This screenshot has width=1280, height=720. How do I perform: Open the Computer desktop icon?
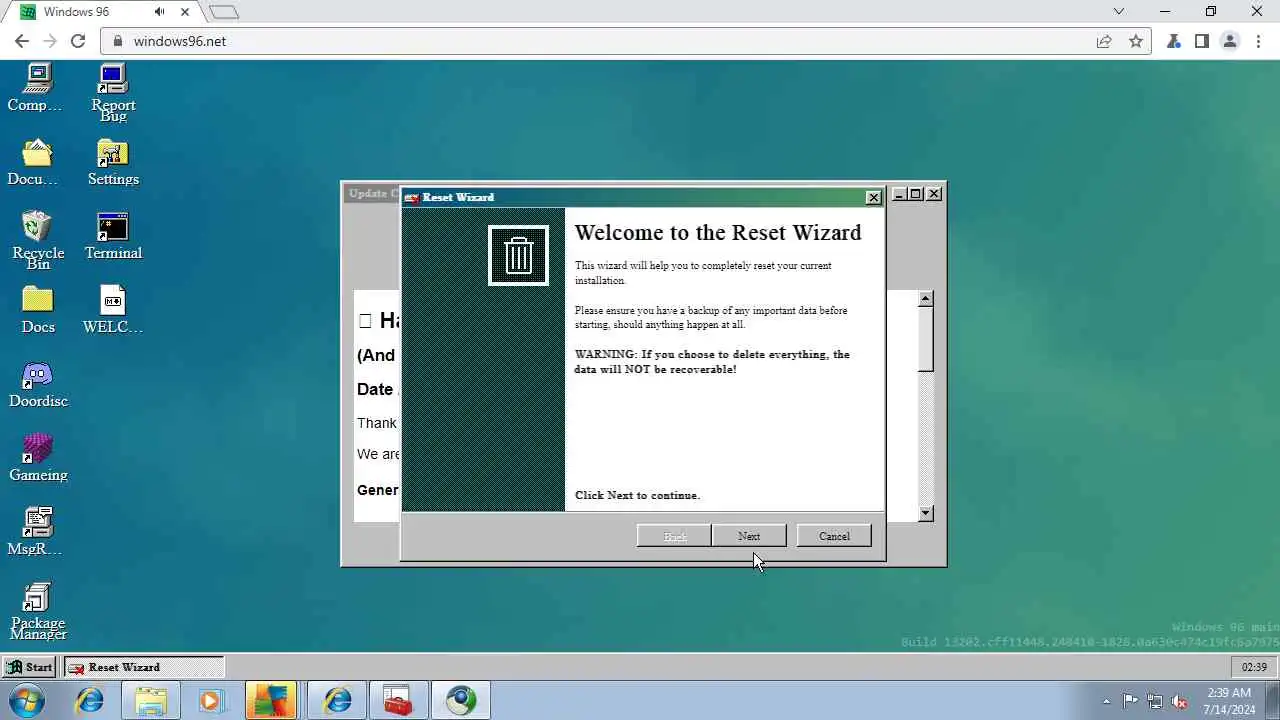37,88
